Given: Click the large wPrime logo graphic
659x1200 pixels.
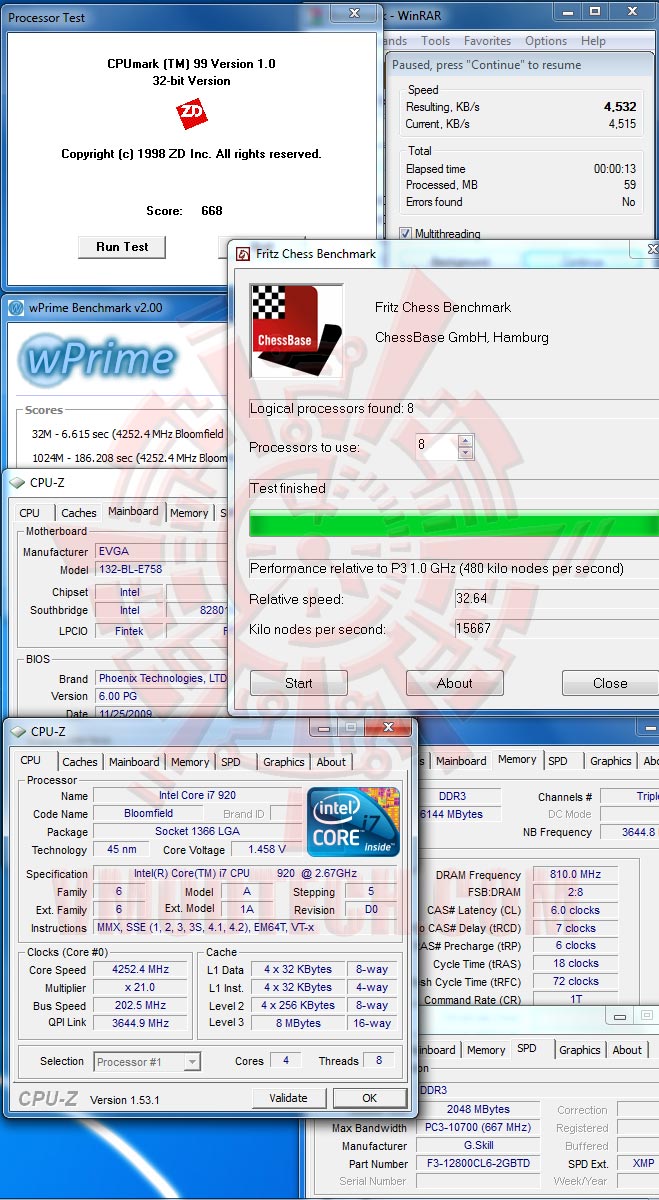Looking at the screenshot, I should tap(98, 359).
